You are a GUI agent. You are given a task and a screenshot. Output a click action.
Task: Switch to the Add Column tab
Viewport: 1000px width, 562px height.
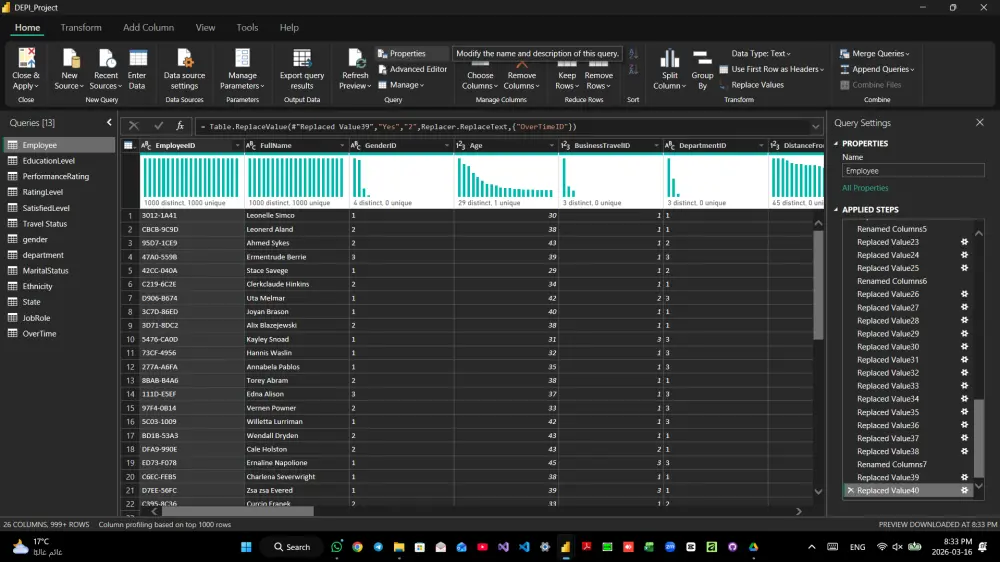[149, 27]
